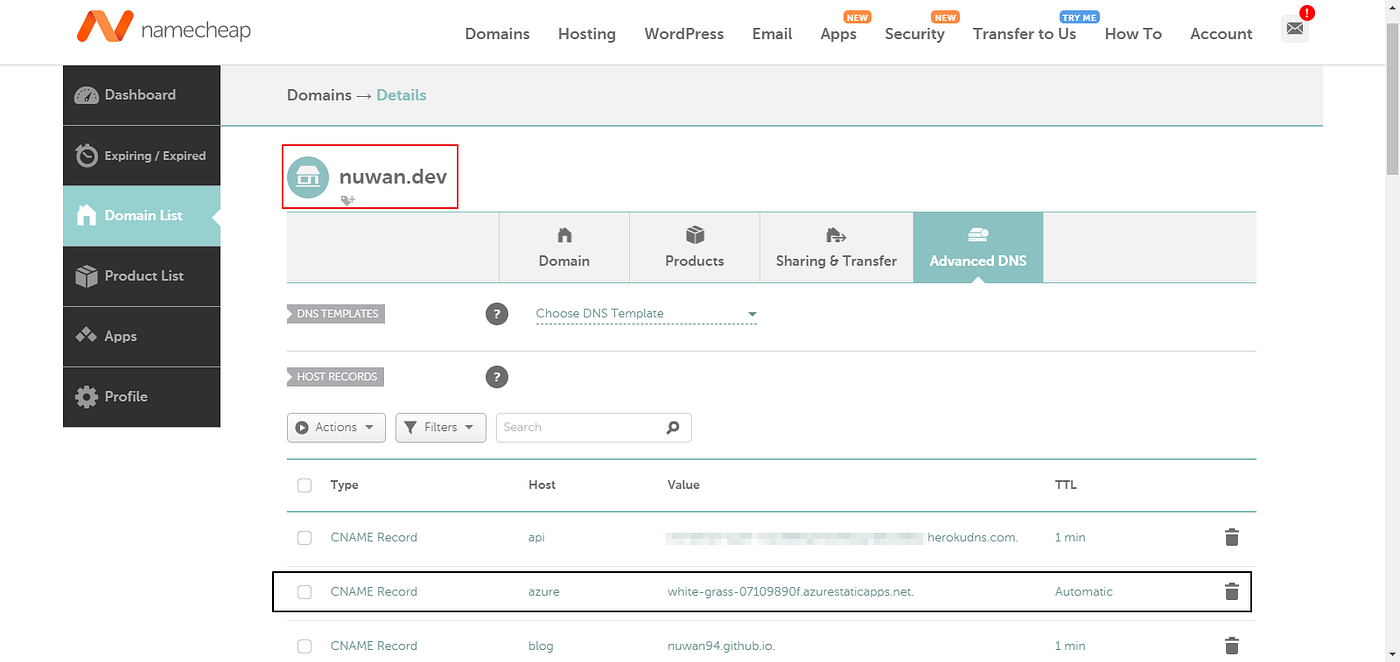Open the Choose DNS Template dropdown
Screen dimensions: 1400x662
click(646, 314)
